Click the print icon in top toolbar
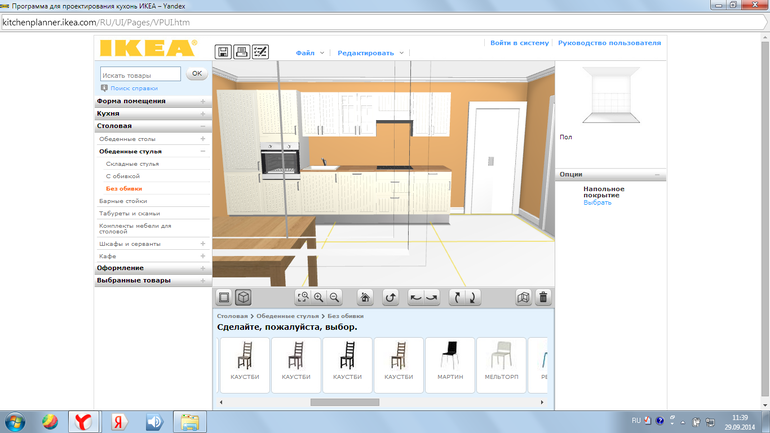This screenshot has height=433, width=770. tap(241, 52)
